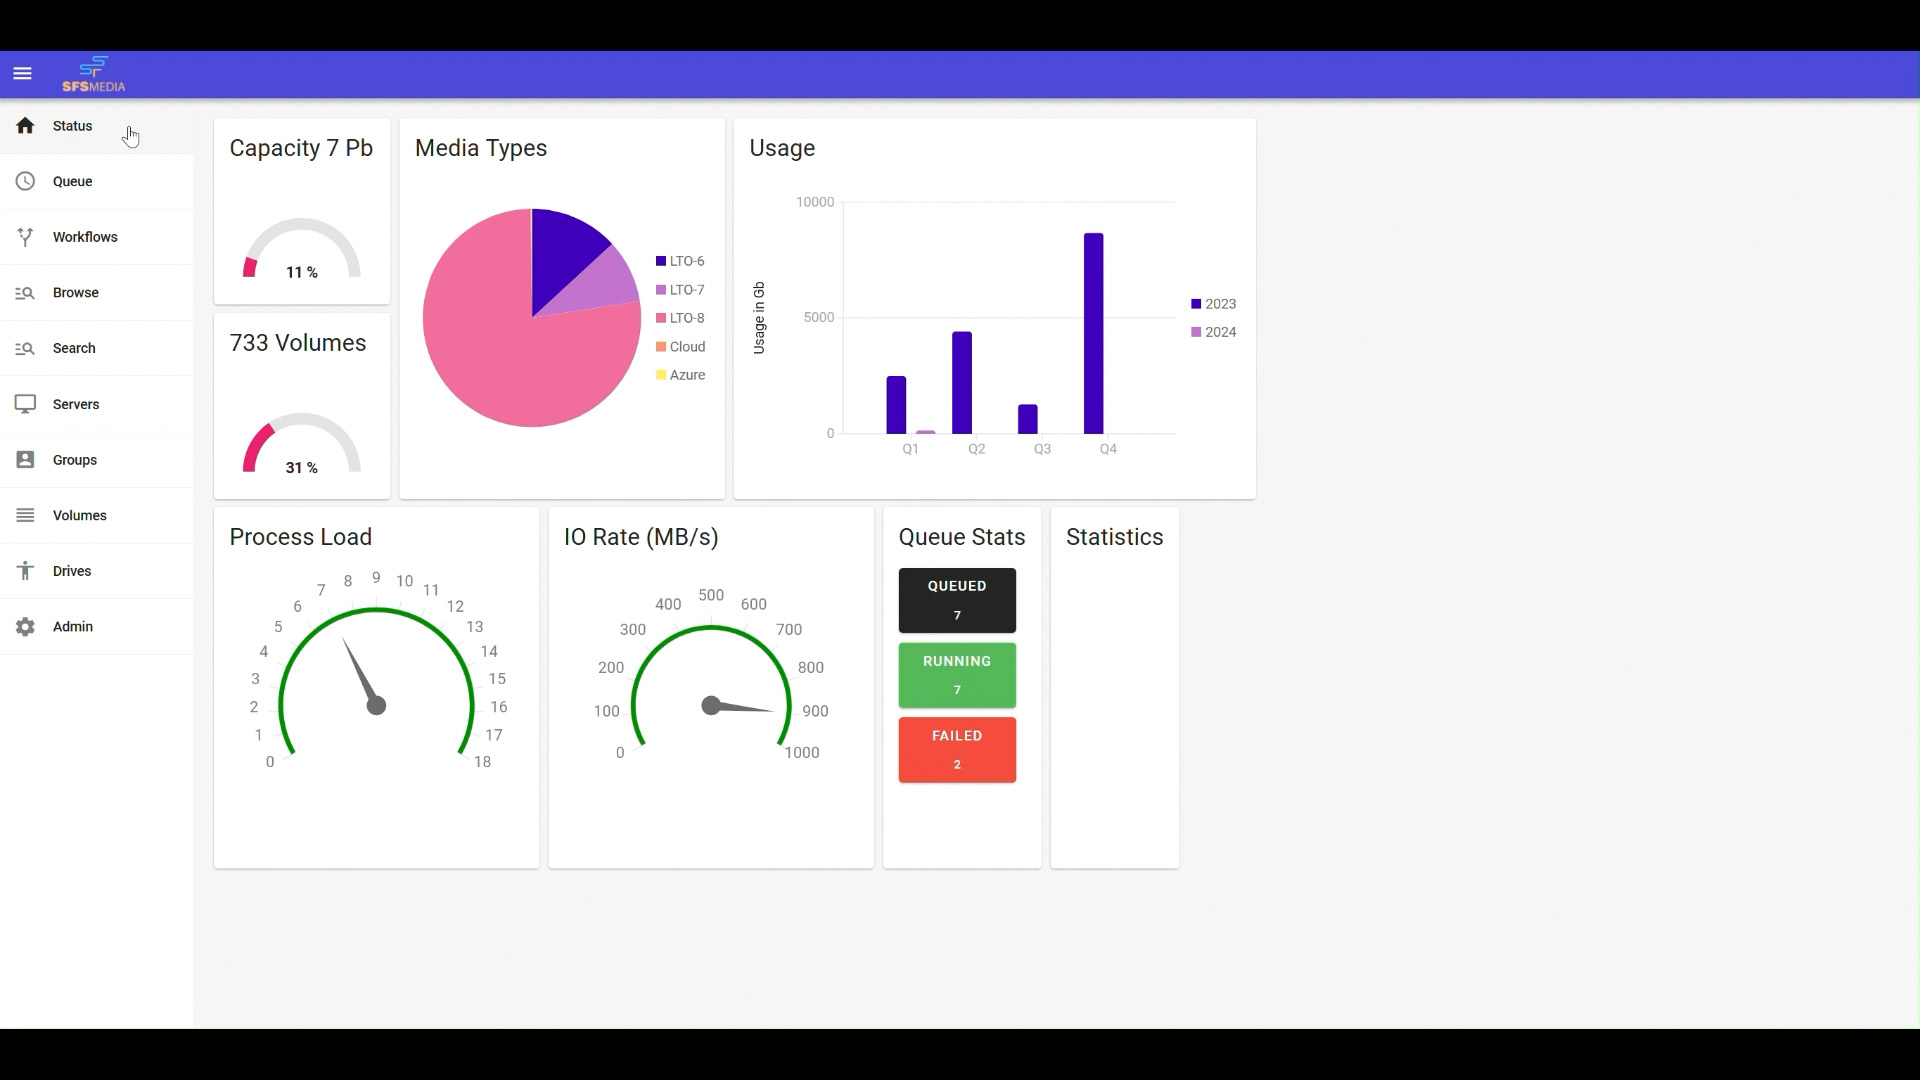Go to the Search page

[96, 348]
